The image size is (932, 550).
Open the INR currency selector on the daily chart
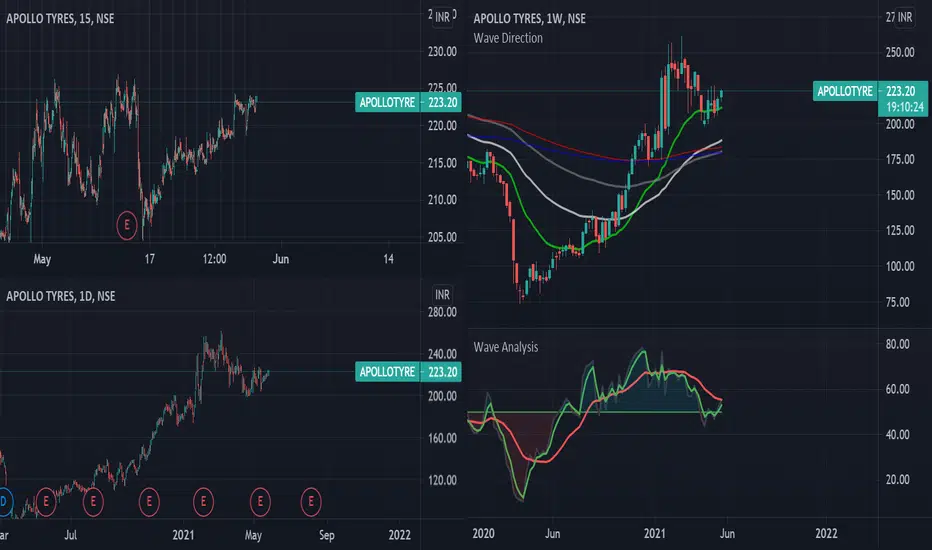pyautogui.click(x=442, y=294)
